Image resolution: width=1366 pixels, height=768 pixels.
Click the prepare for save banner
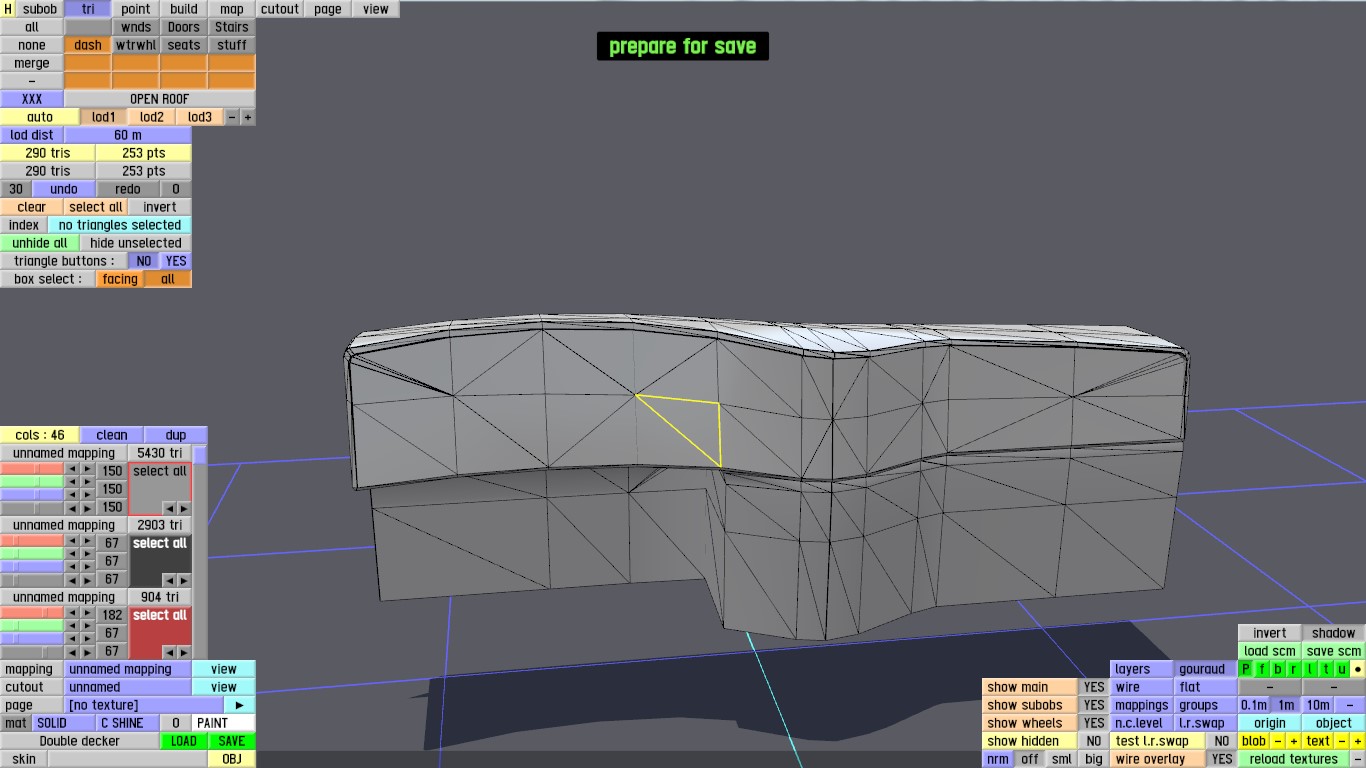pyautogui.click(x=683, y=46)
